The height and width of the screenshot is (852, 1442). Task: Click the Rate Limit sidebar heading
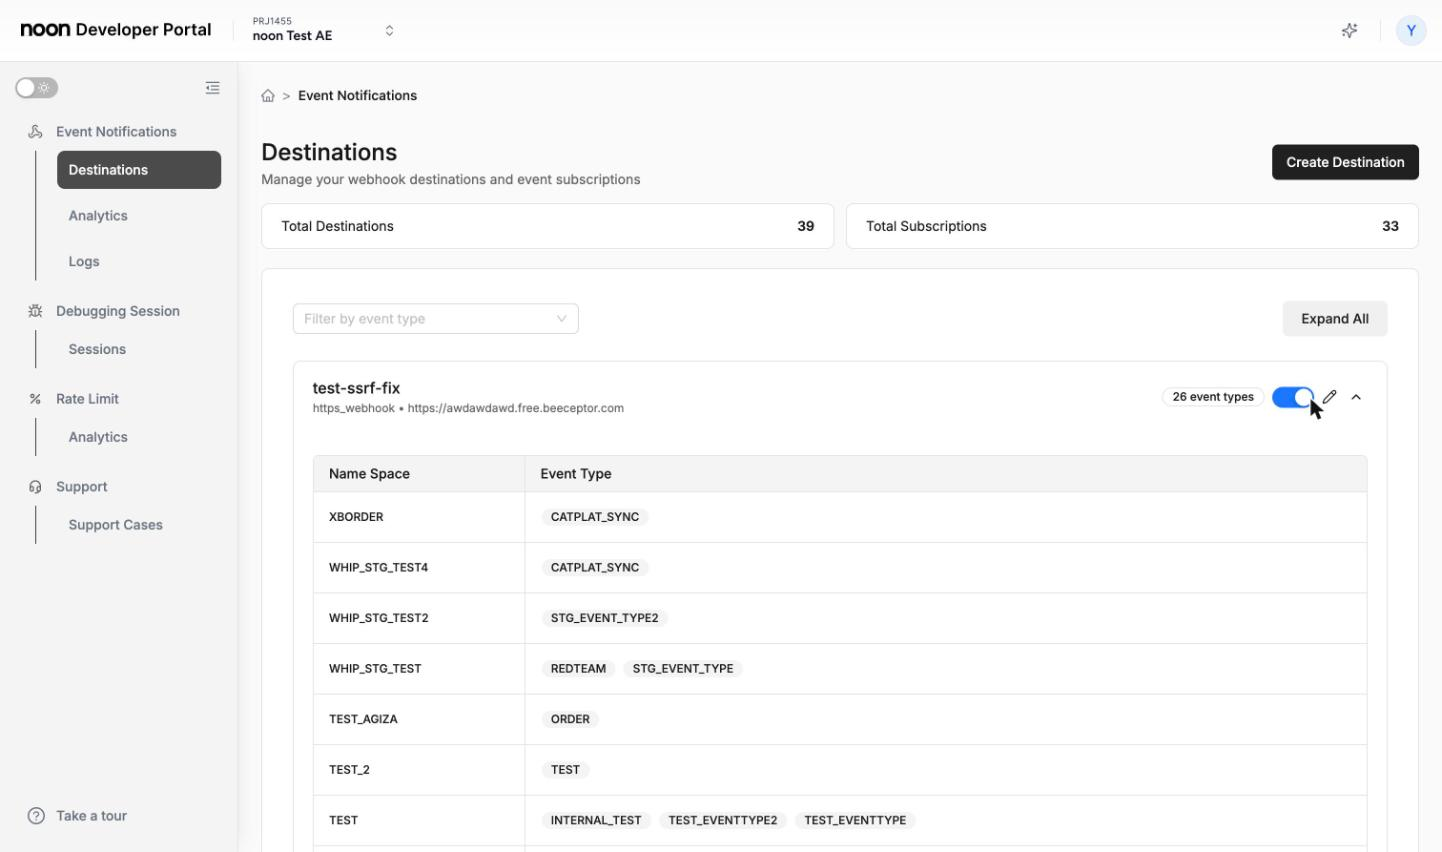[x=87, y=399]
